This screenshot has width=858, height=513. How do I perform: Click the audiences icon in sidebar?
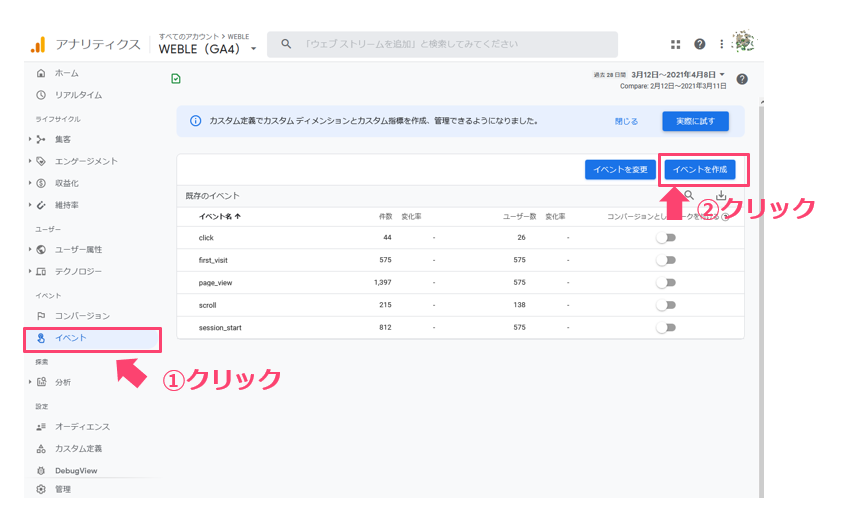pyautogui.click(x=41, y=427)
